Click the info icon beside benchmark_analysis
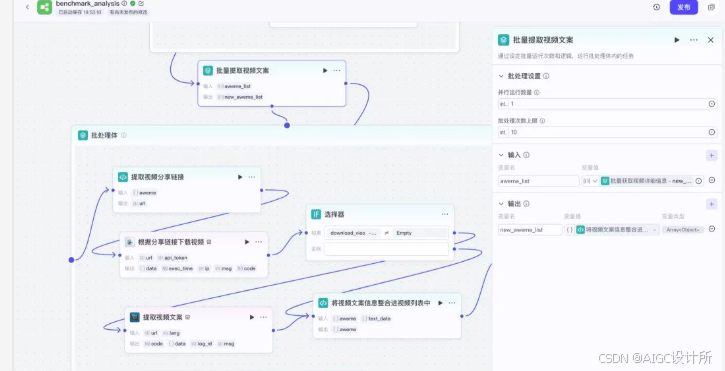The width and height of the screenshot is (725, 371). (x=124, y=3)
